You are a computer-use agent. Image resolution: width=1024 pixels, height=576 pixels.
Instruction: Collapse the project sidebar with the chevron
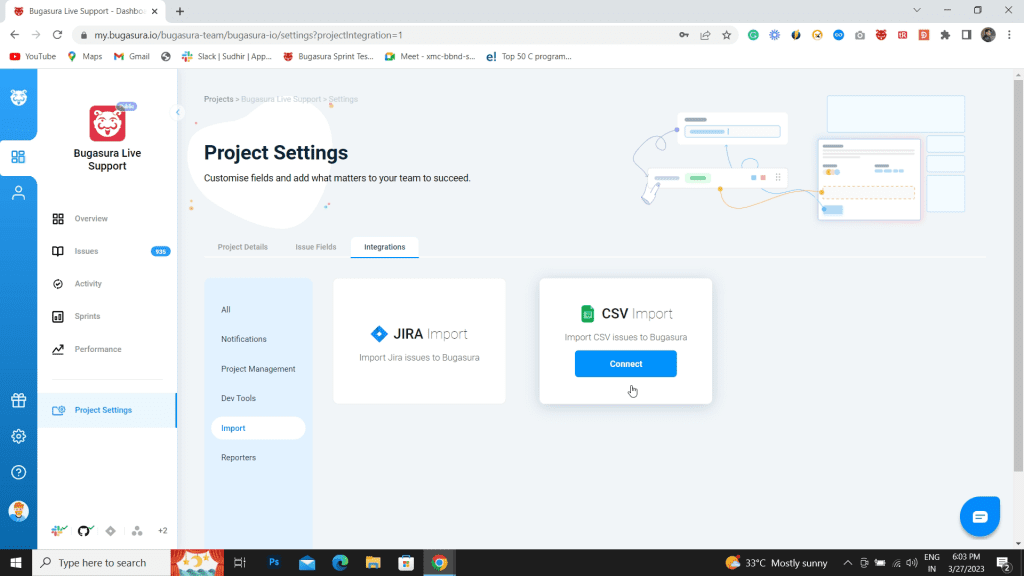[x=178, y=112]
